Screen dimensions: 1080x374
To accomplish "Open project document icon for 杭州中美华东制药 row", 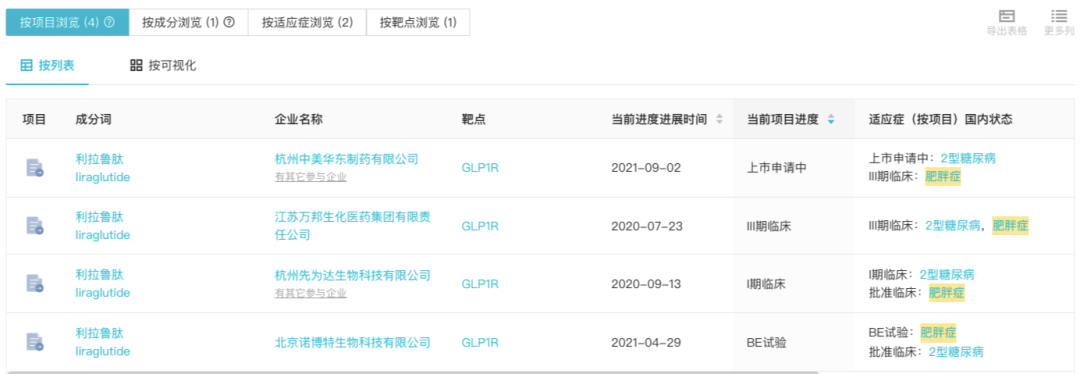I will tap(35, 167).
